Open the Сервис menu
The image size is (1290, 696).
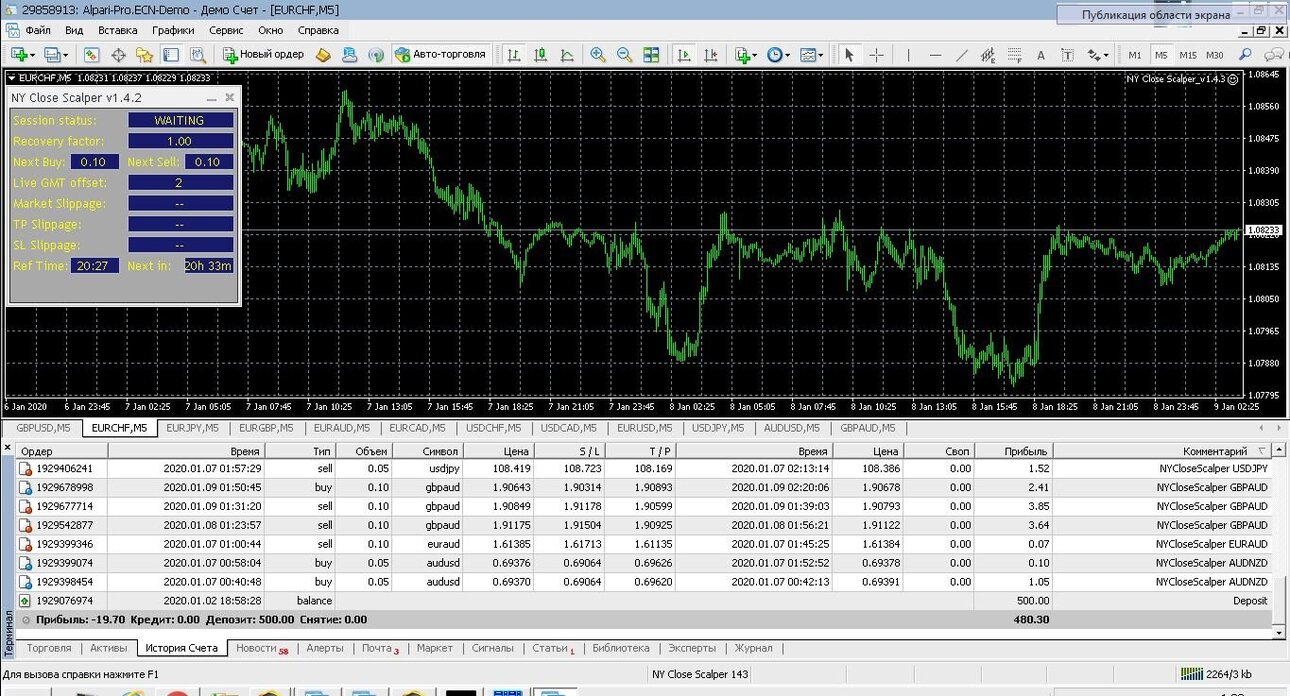click(x=226, y=30)
